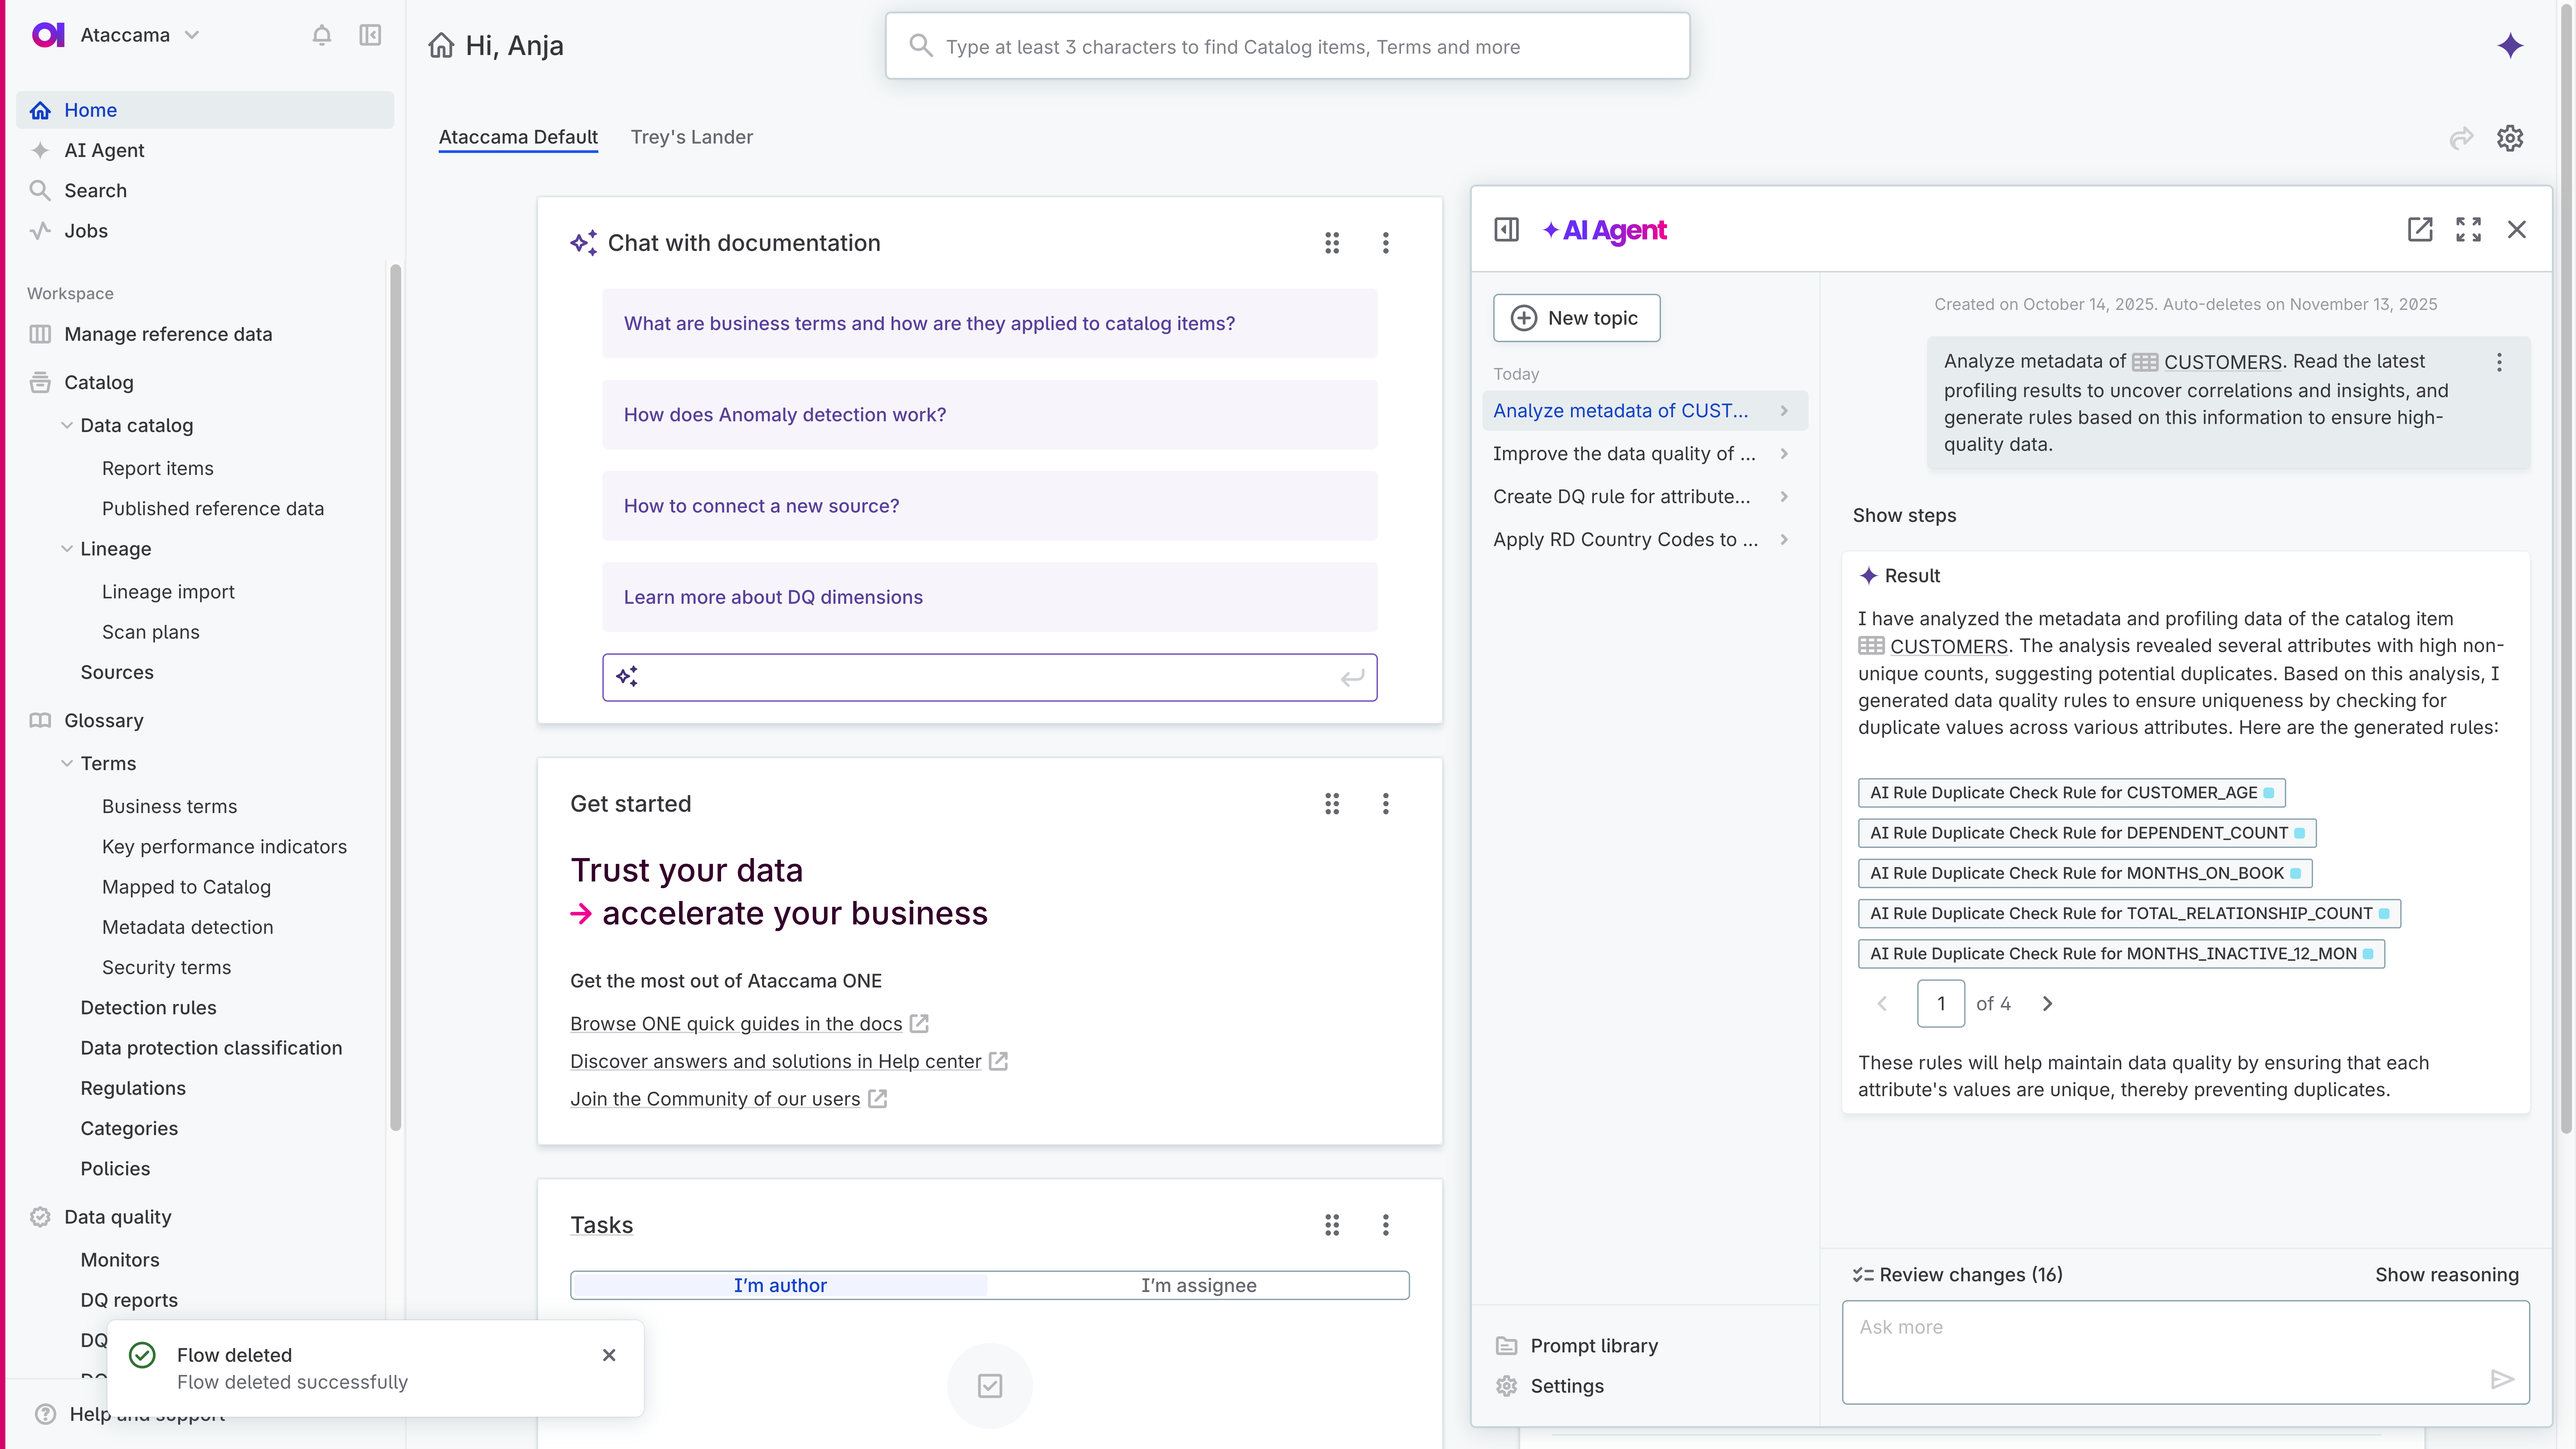
Task: Open Browse ONE quick guides in the docs link
Action: pos(736,1024)
